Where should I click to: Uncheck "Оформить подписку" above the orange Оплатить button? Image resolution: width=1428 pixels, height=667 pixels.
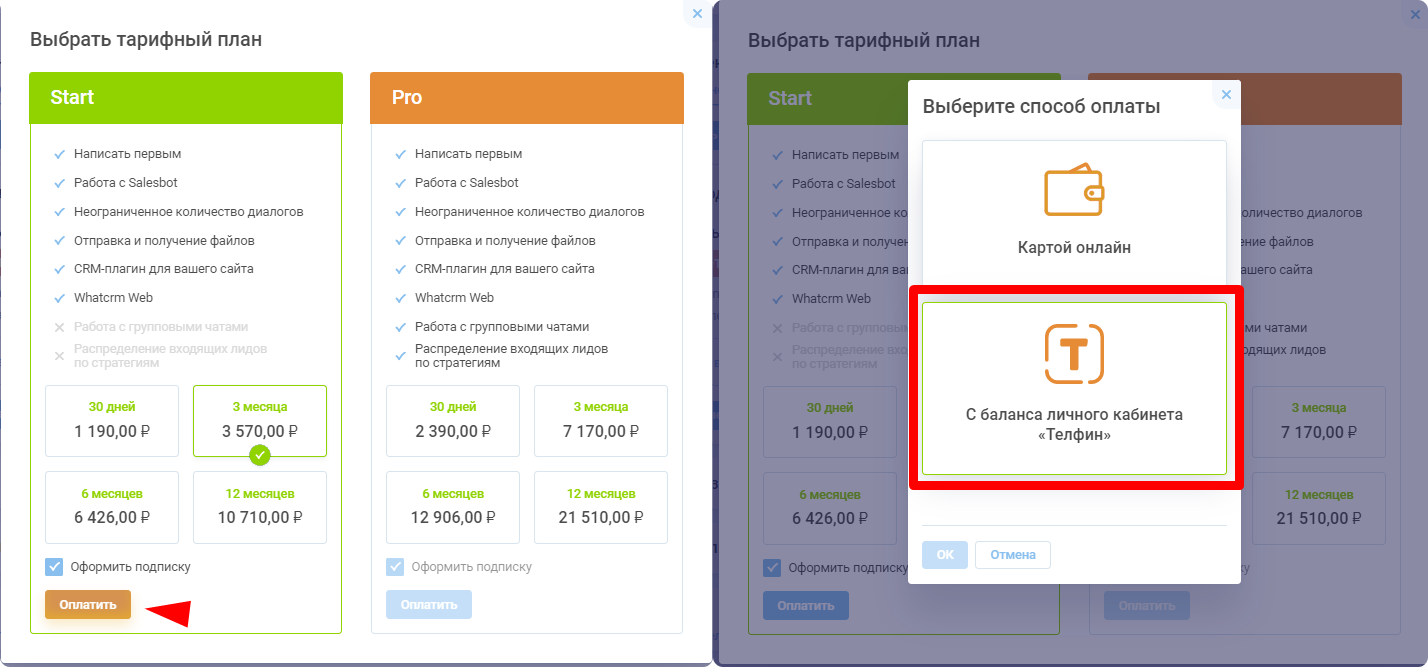point(54,567)
